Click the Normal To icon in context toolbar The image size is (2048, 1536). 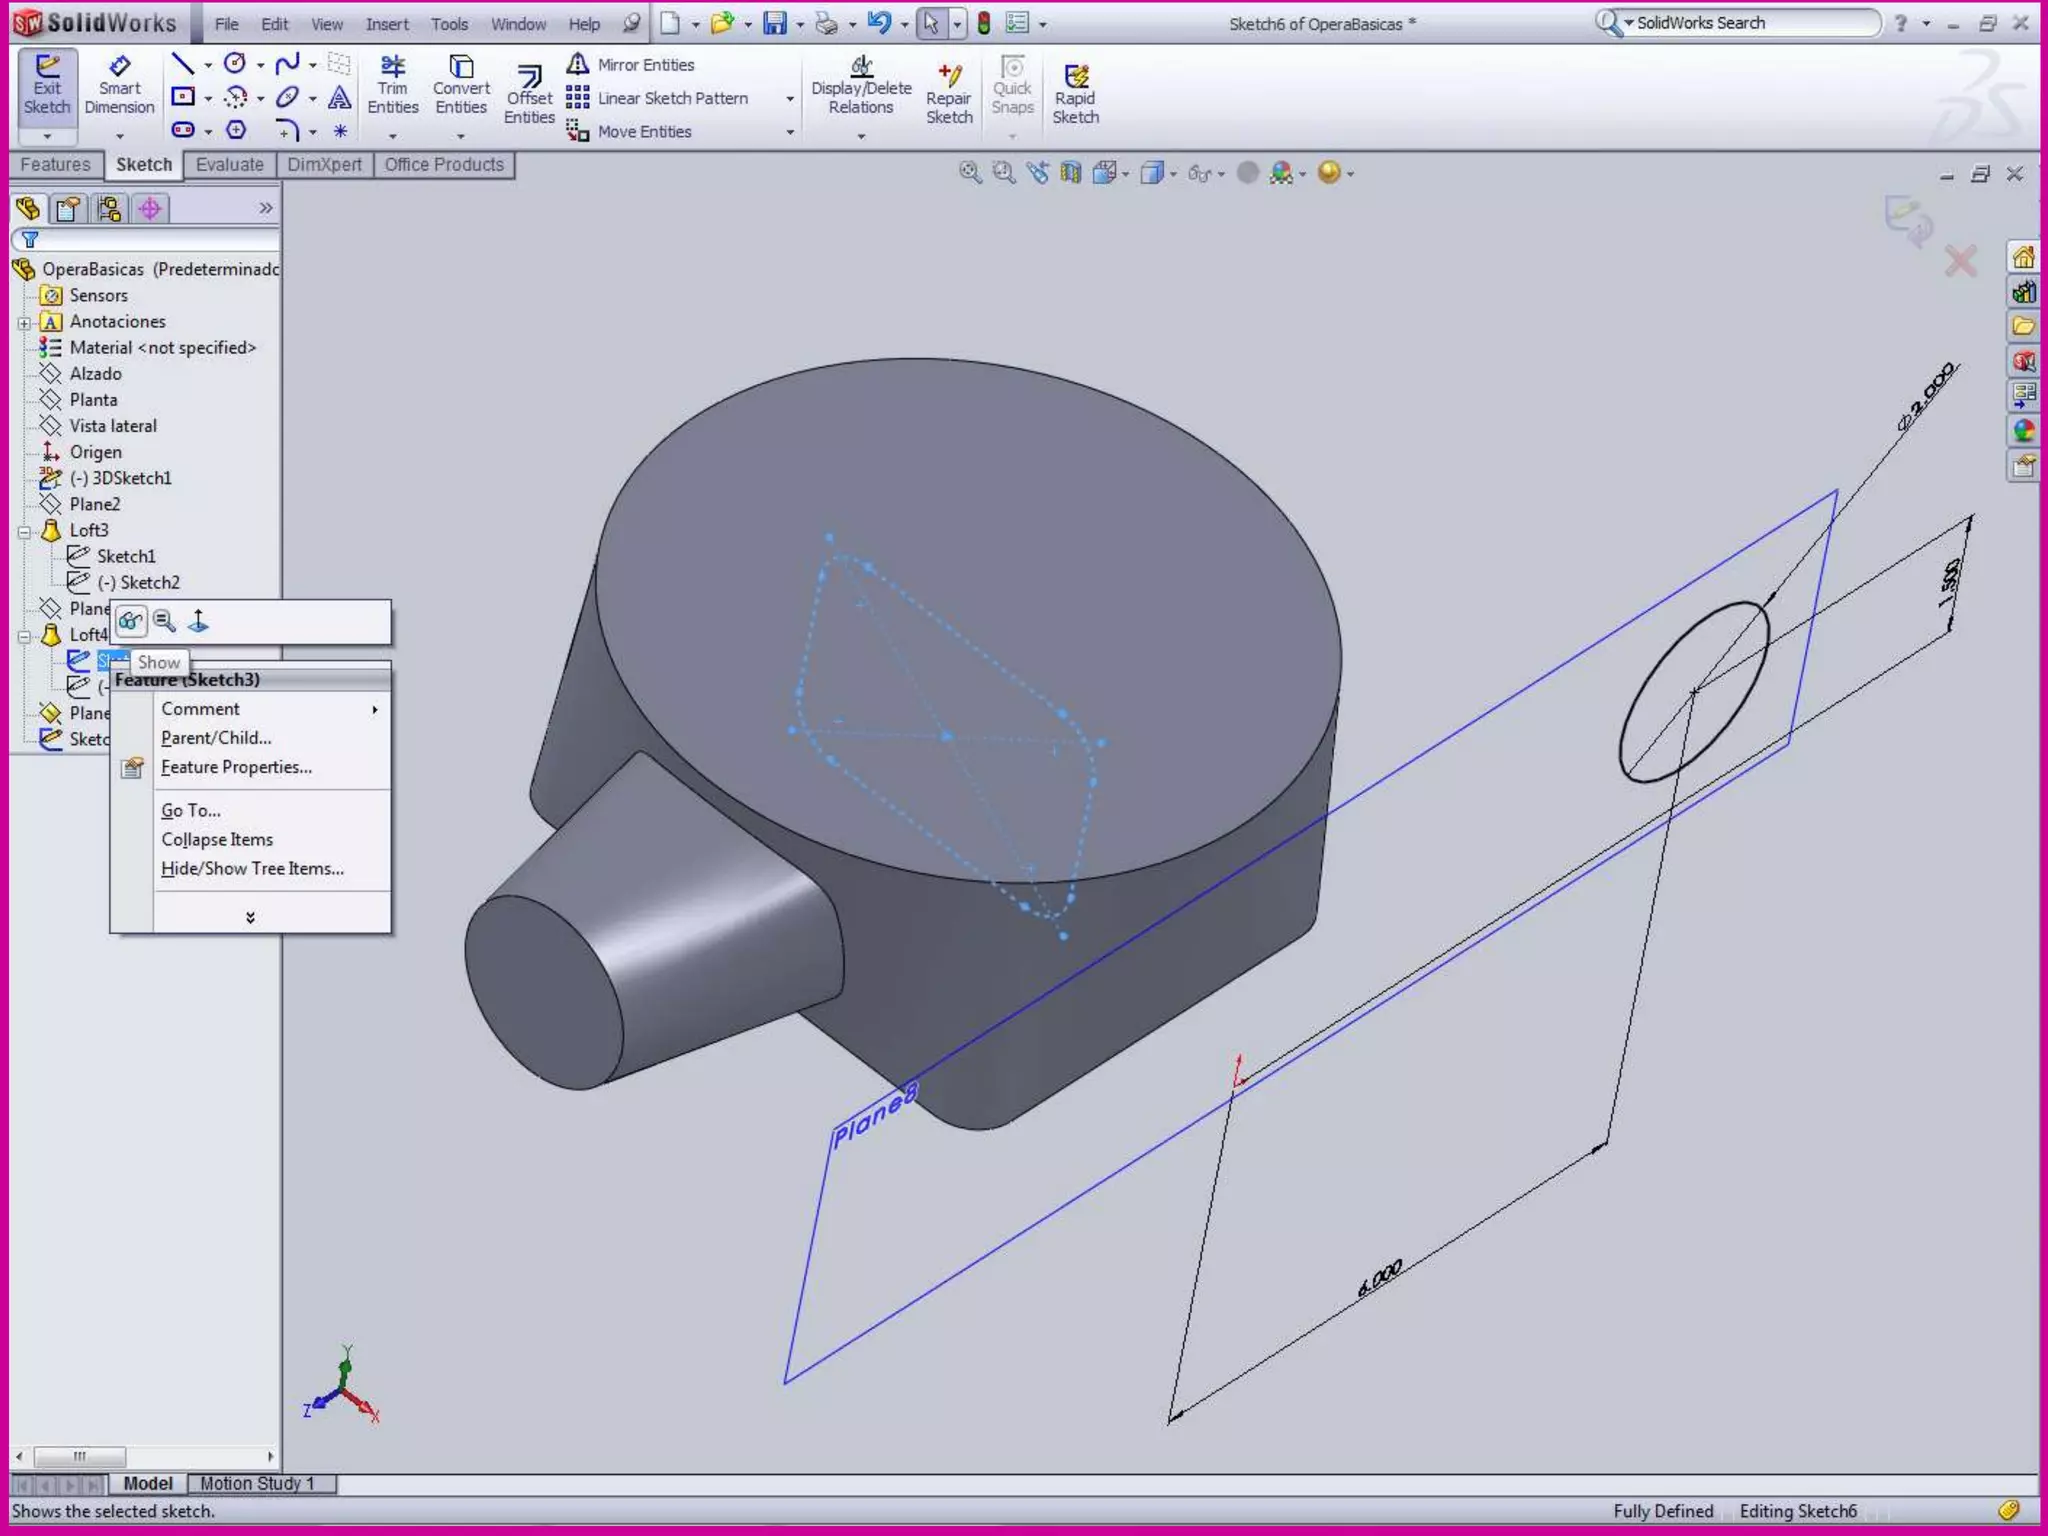199,622
